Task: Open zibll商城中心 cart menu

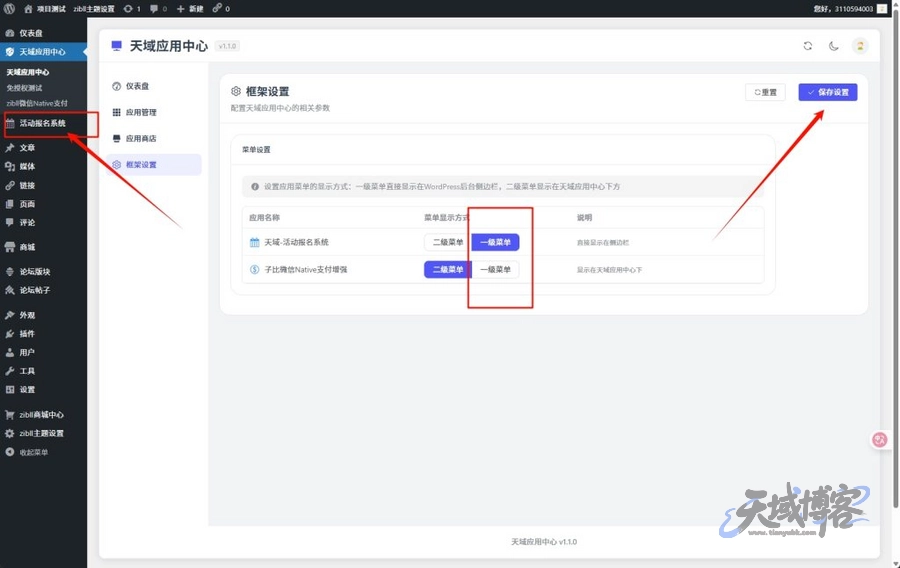Action: coord(43,414)
